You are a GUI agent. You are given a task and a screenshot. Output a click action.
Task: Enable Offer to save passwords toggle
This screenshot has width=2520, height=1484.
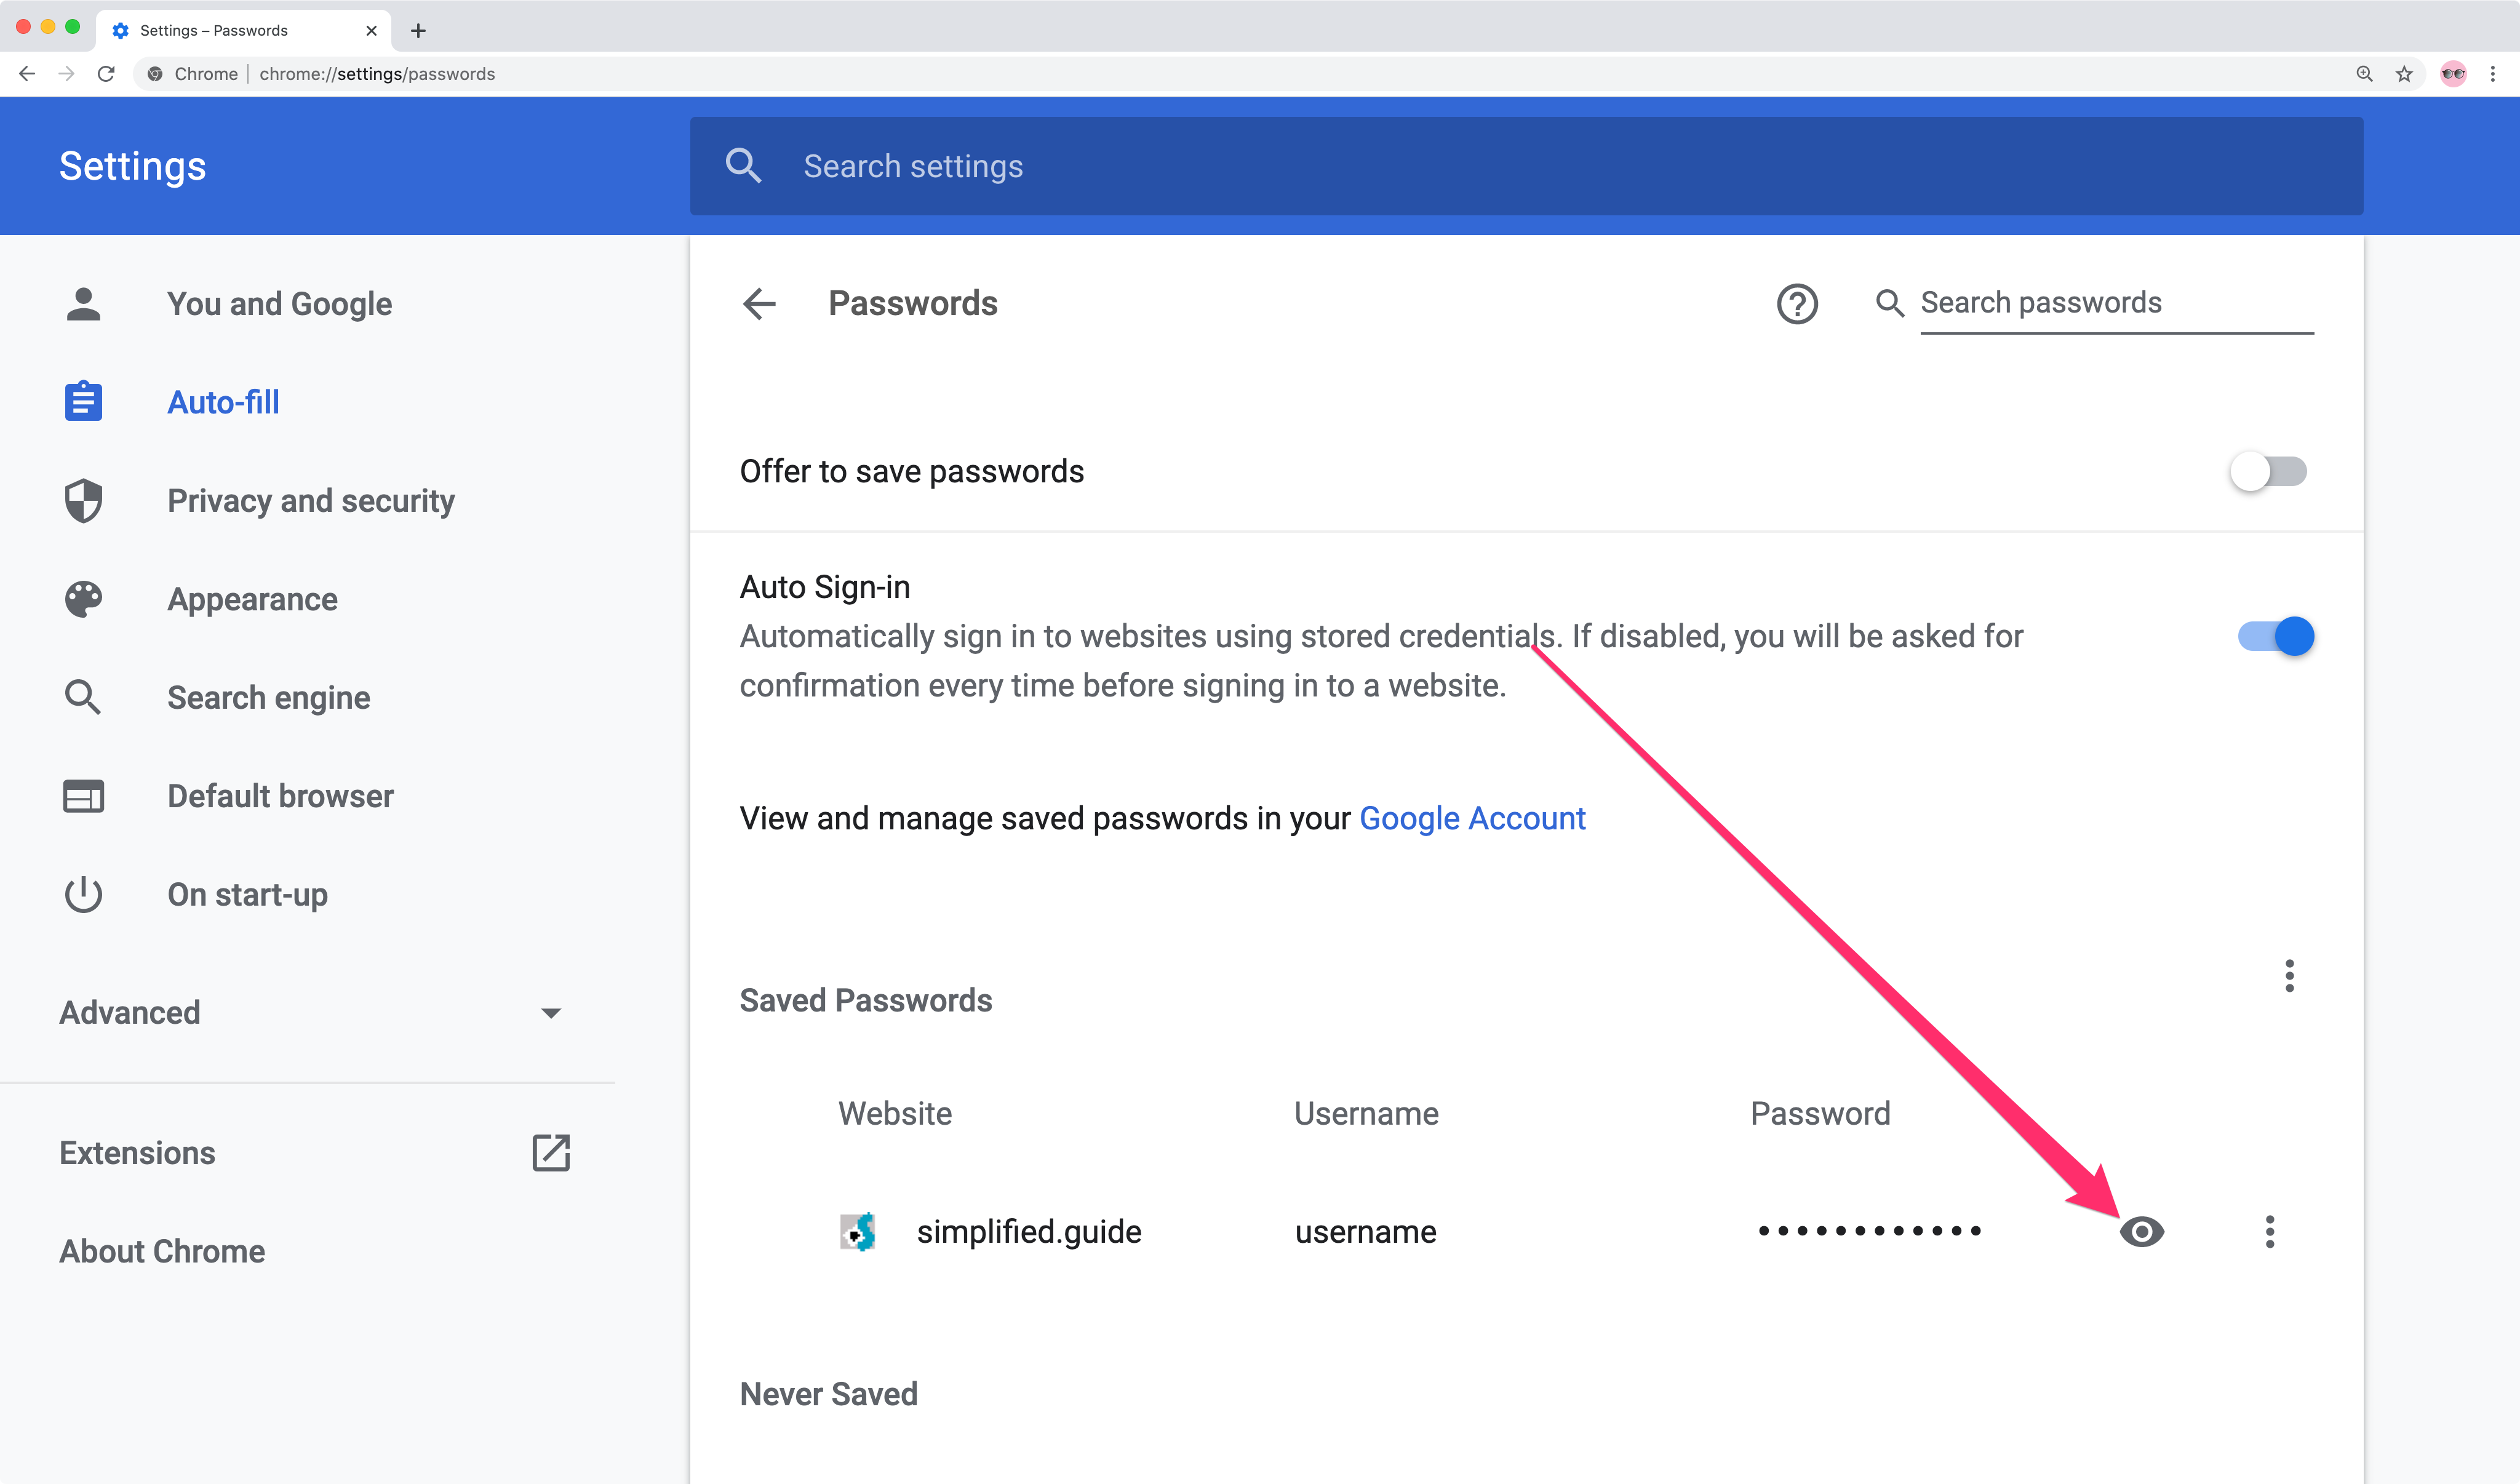(x=2268, y=471)
